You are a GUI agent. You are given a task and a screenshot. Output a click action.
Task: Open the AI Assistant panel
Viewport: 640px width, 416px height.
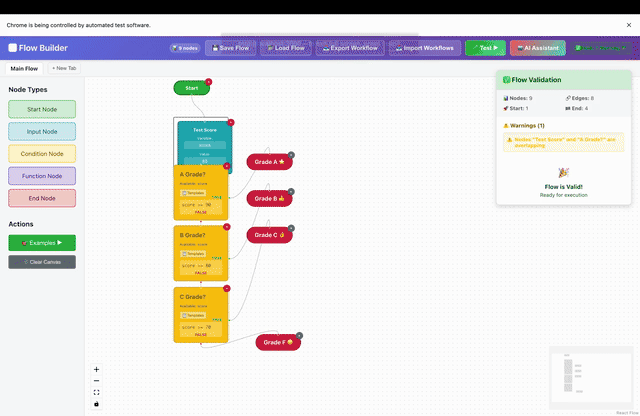coord(537,47)
